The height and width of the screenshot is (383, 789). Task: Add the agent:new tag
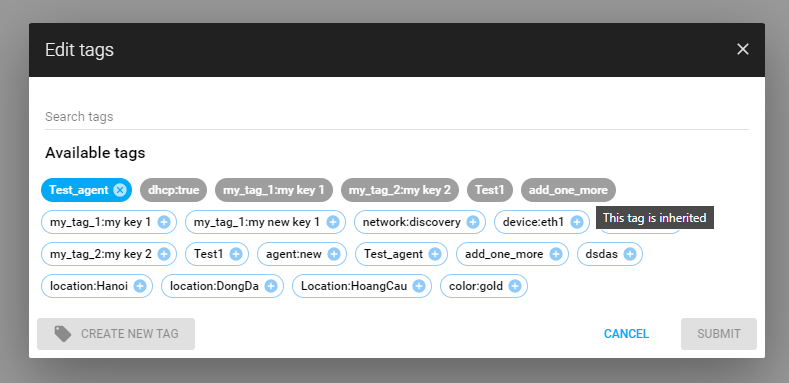[334, 254]
